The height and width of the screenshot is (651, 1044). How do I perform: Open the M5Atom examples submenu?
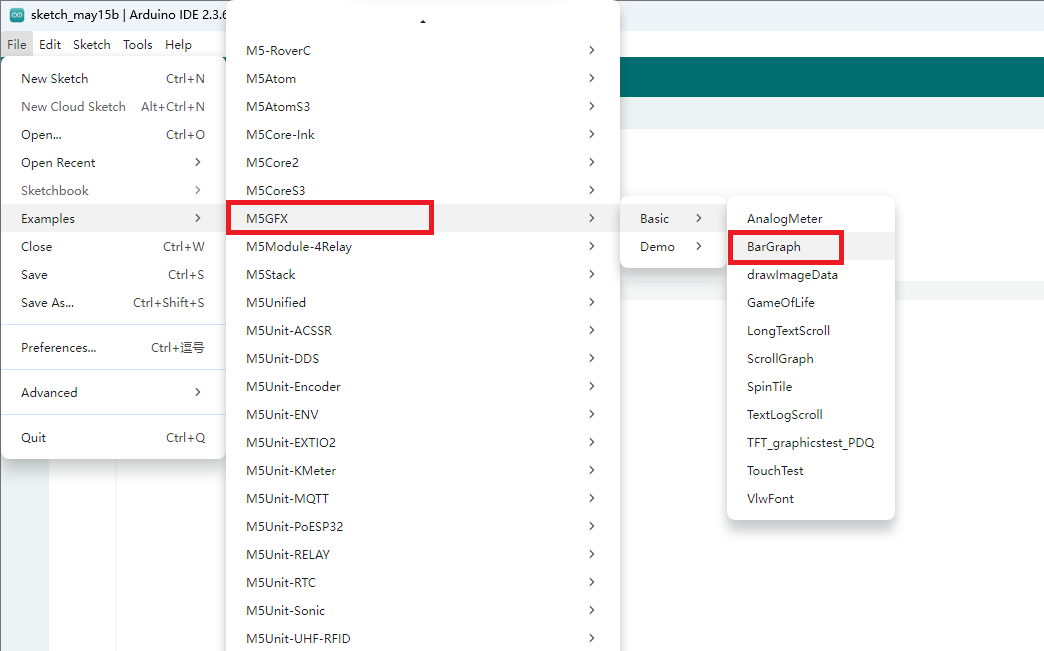pyautogui.click(x=423, y=79)
